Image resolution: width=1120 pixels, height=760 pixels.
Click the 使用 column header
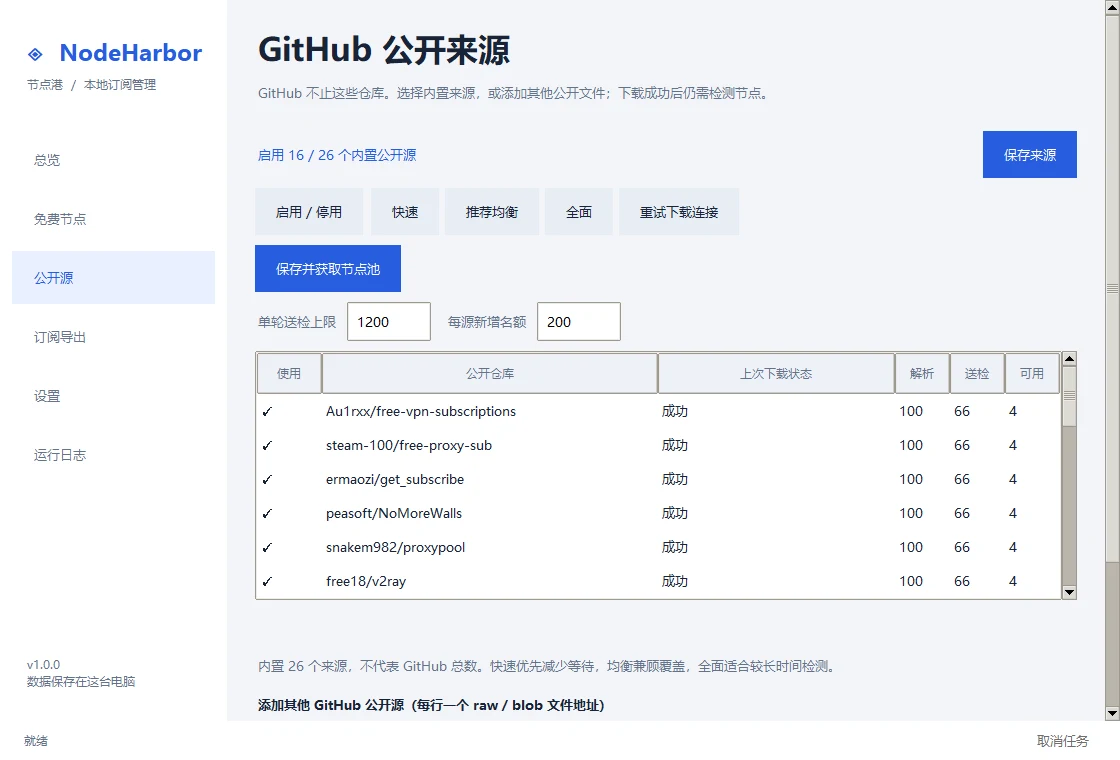click(x=289, y=374)
